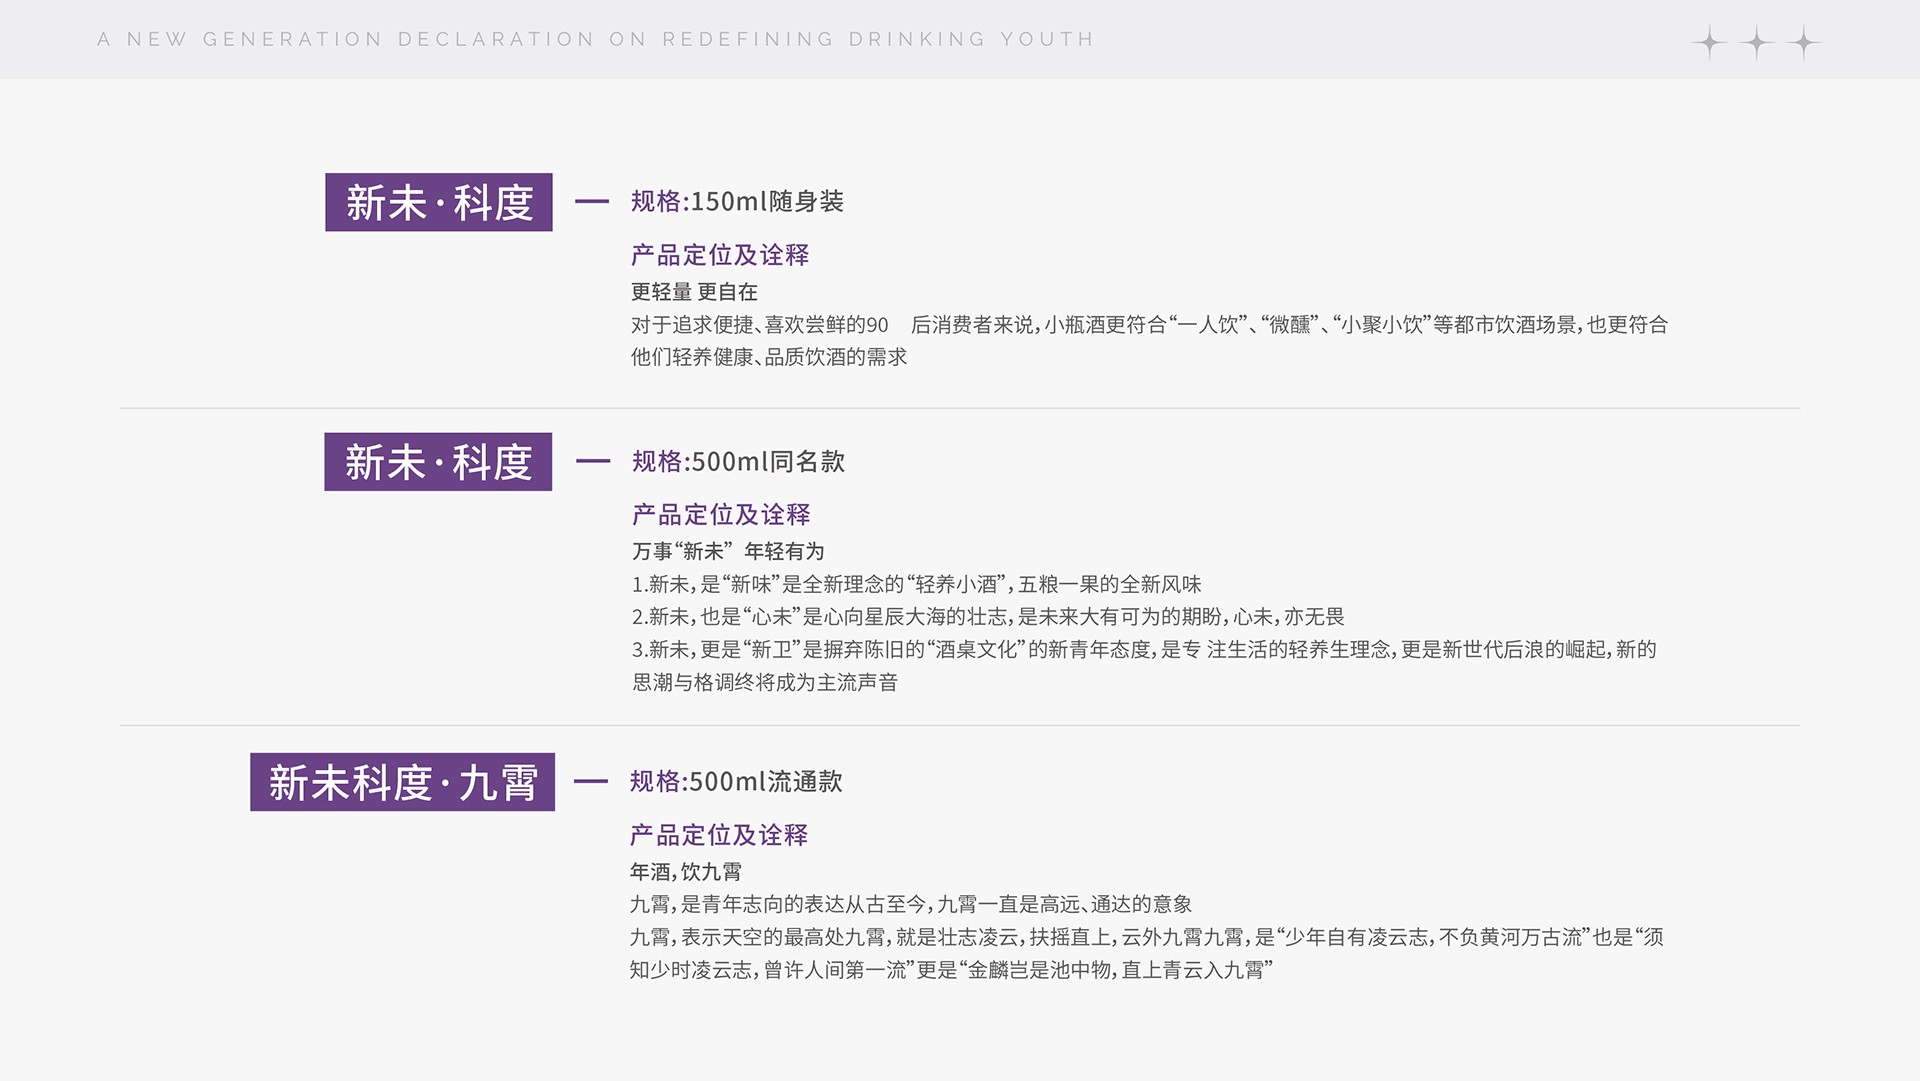This screenshot has width=1920, height=1081.
Task: Click the line "思潮与格调终将成为主流声音"
Action: pyautogui.click(x=765, y=683)
